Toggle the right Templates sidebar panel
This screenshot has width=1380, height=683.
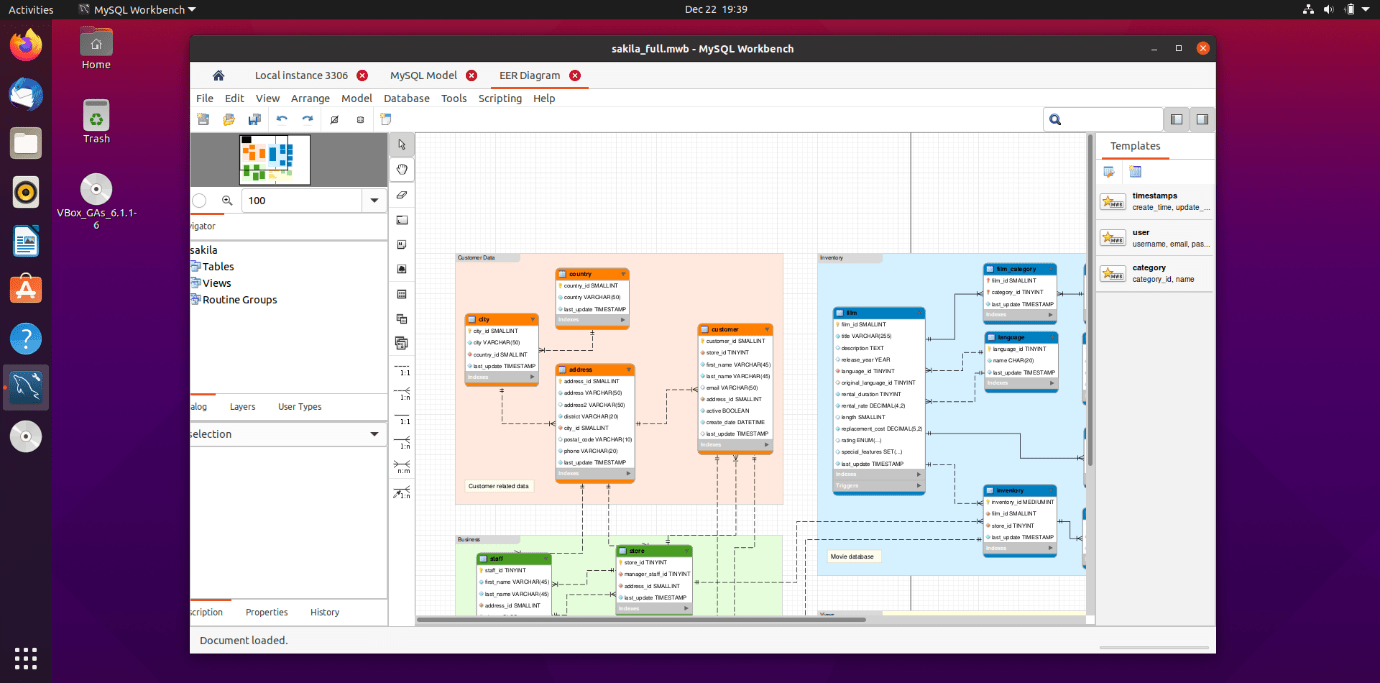(x=1201, y=119)
